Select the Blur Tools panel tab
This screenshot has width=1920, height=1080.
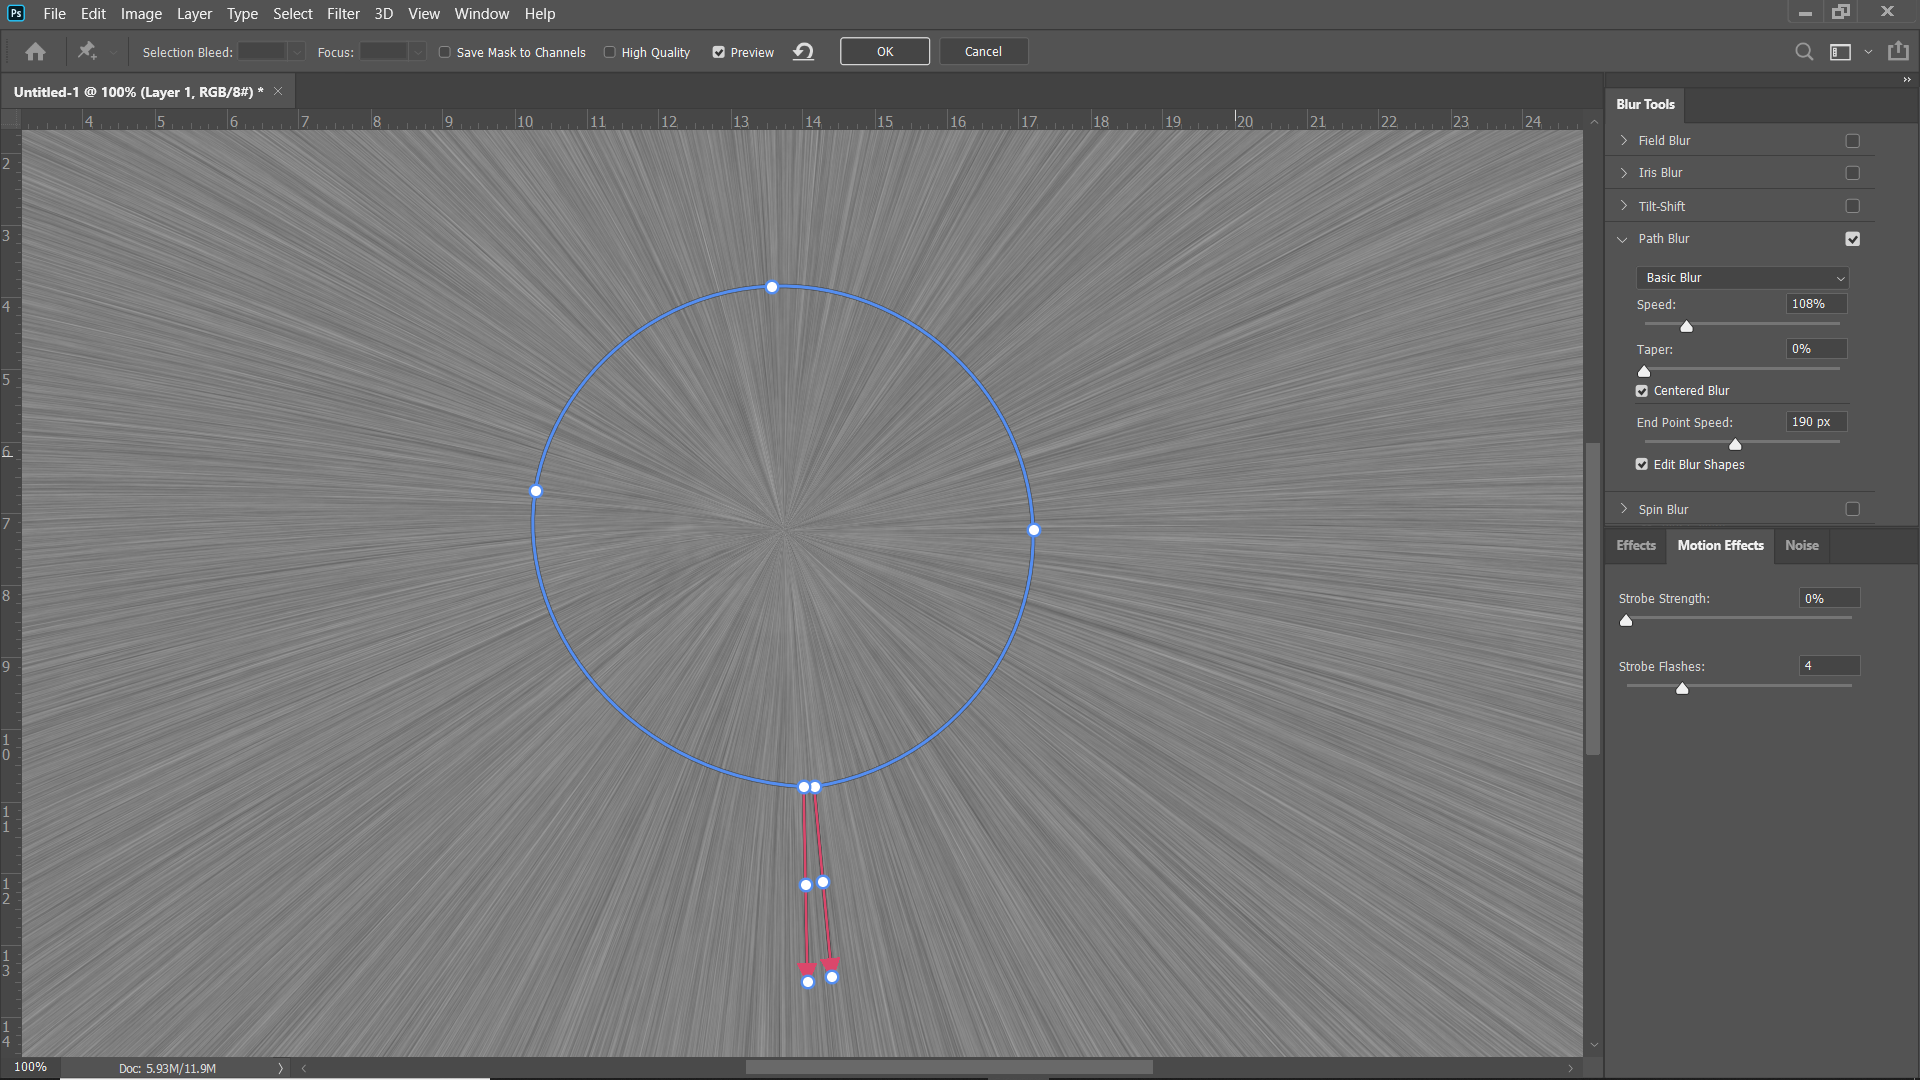1645,104
